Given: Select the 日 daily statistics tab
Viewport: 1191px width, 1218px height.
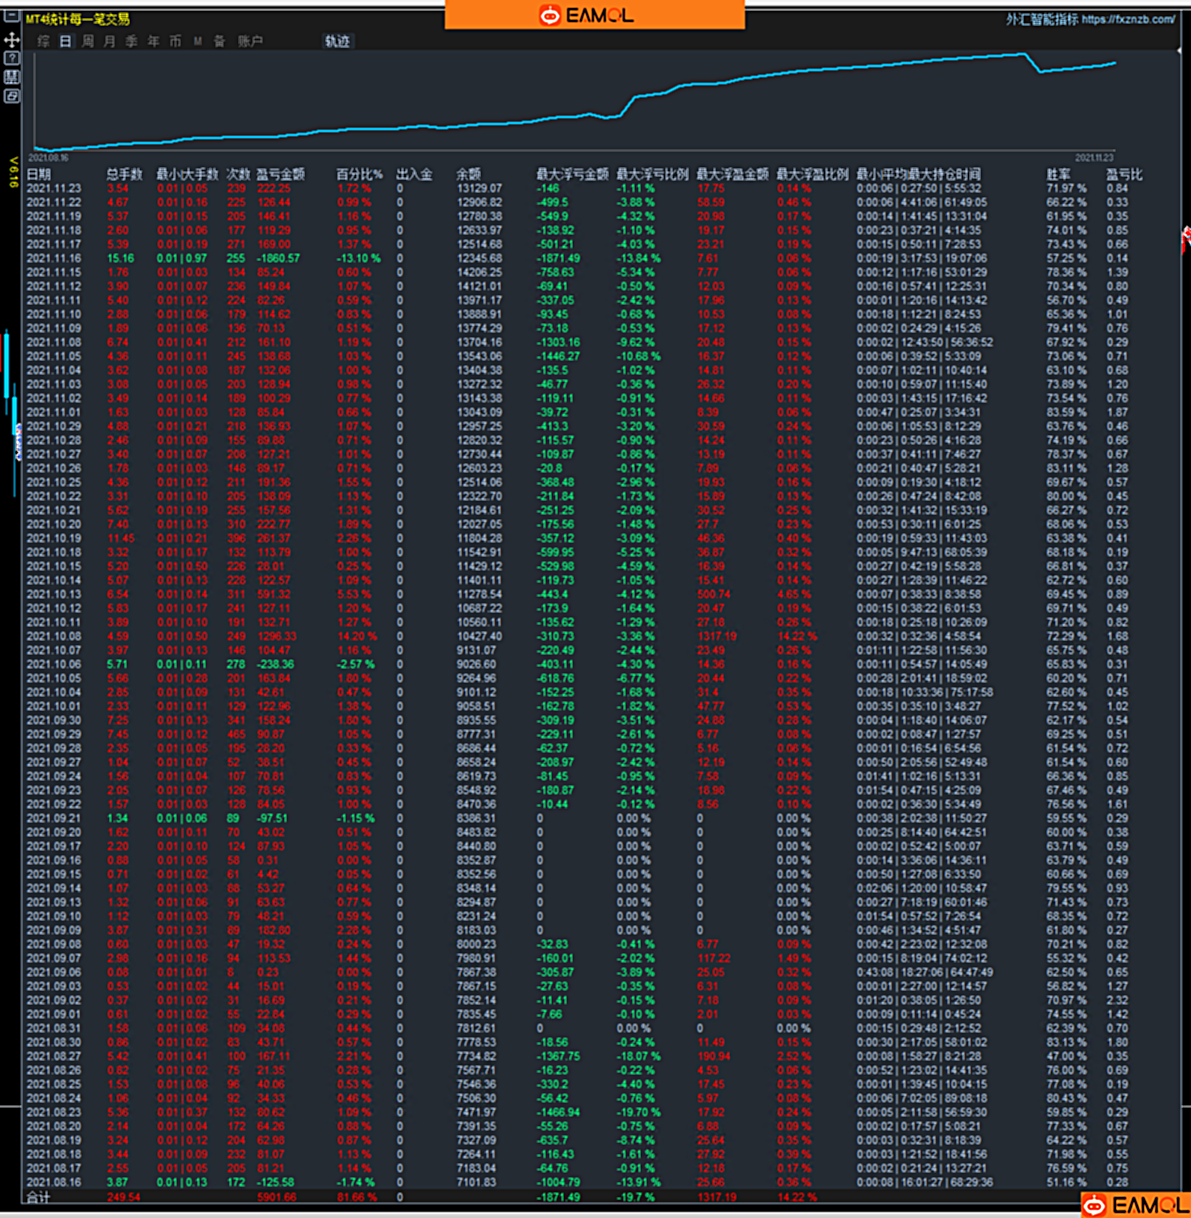Looking at the screenshot, I should point(65,42).
